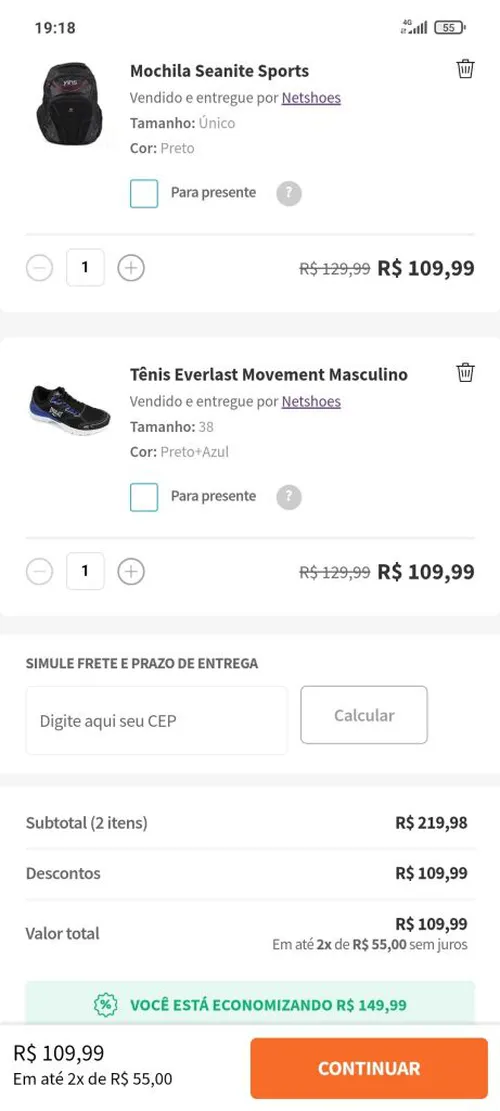This screenshot has height=1111, width=500.
Task: Select the Mochila quantity number box
Action: coord(86,268)
